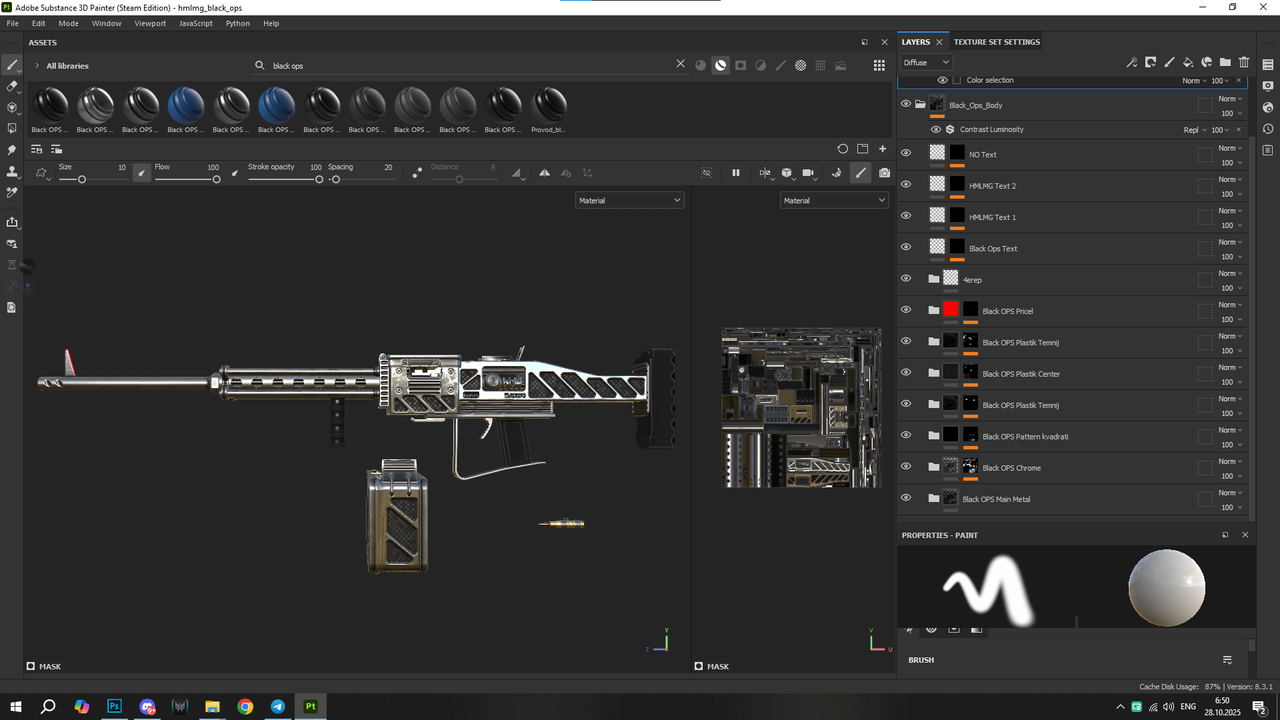Switch to Texture Set Settings tab
The height and width of the screenshot is (720, 1280).
[x=997, y=42]
